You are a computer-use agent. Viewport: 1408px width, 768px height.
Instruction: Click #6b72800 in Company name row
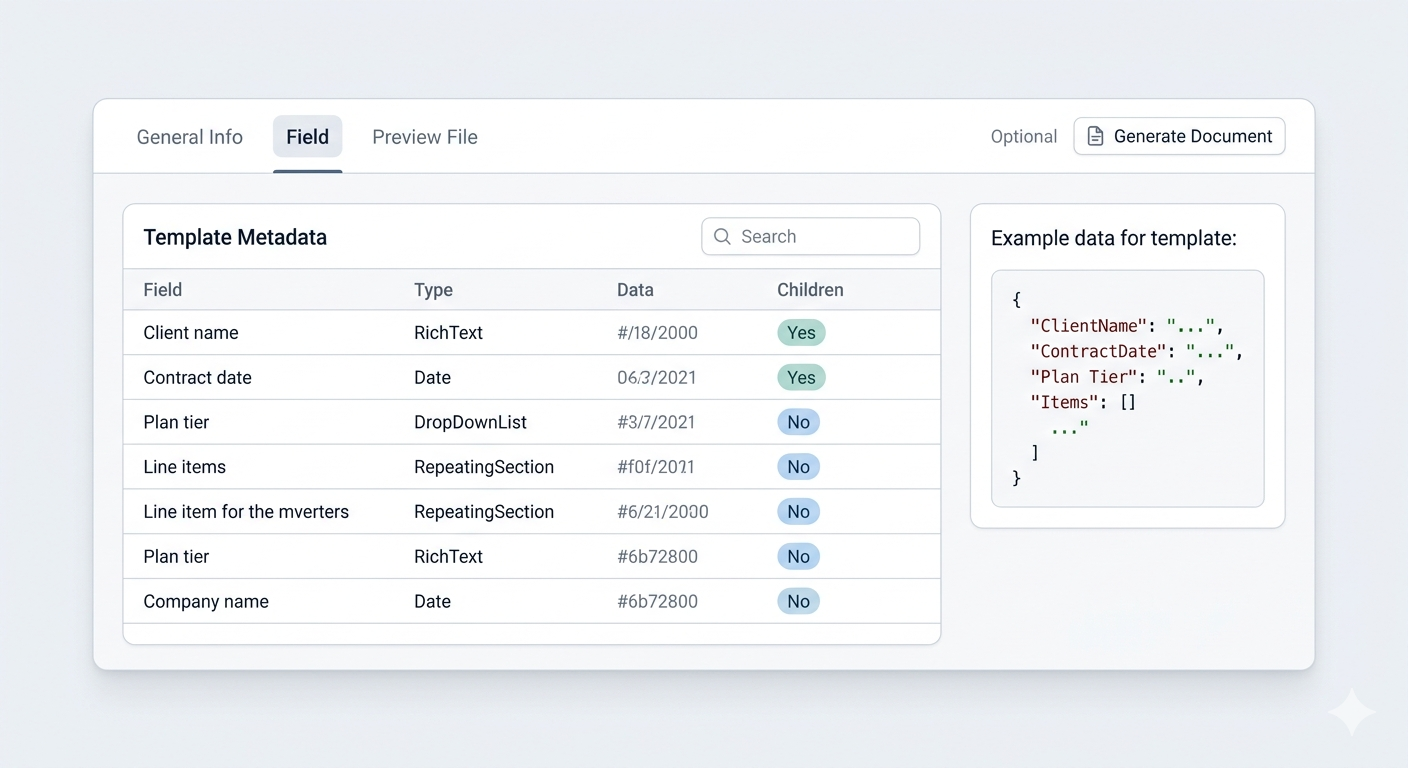[657, 602]
